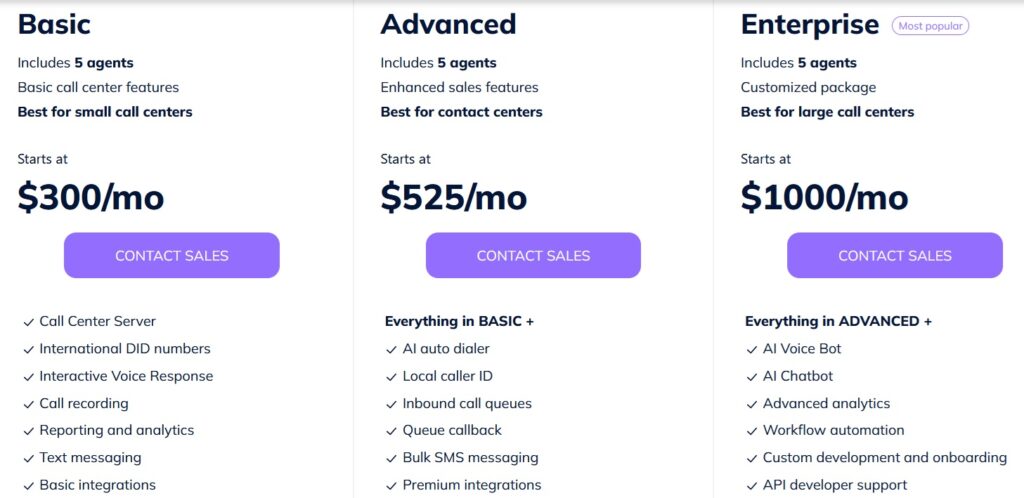Image resolution: width=1024 pixels, height=498 pixels.
Task: Click the $300/mo Basic price
Action: (91, 198)
